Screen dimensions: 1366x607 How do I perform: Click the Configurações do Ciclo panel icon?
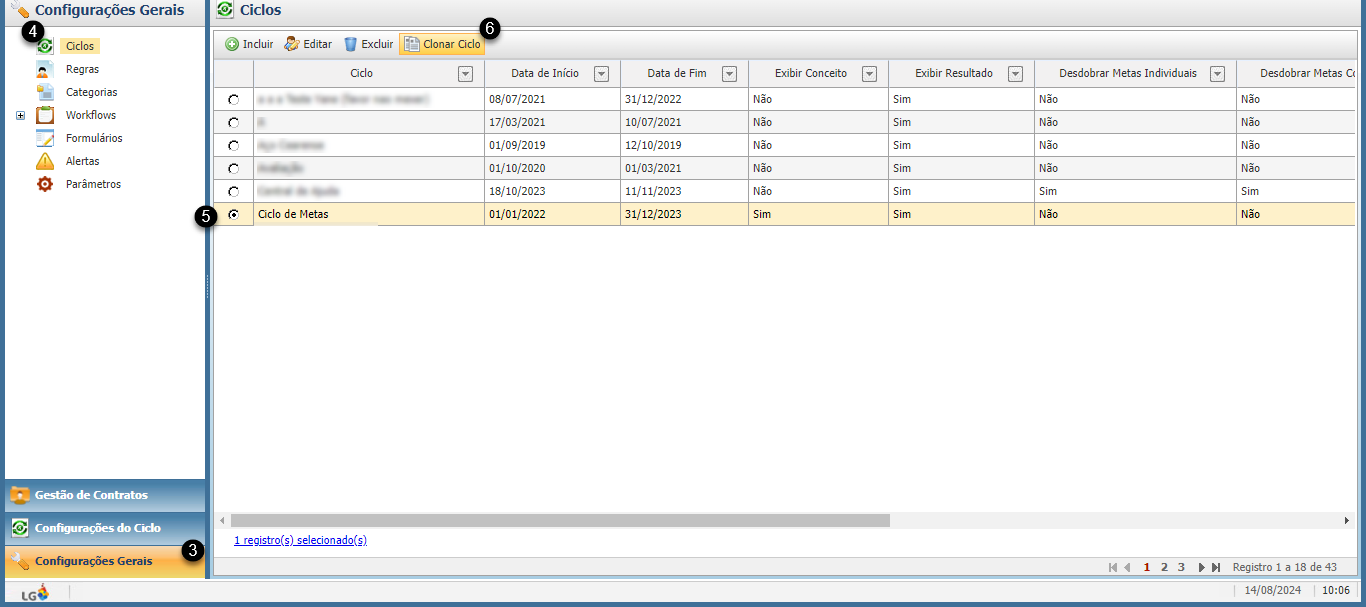[x=20, y=528]
